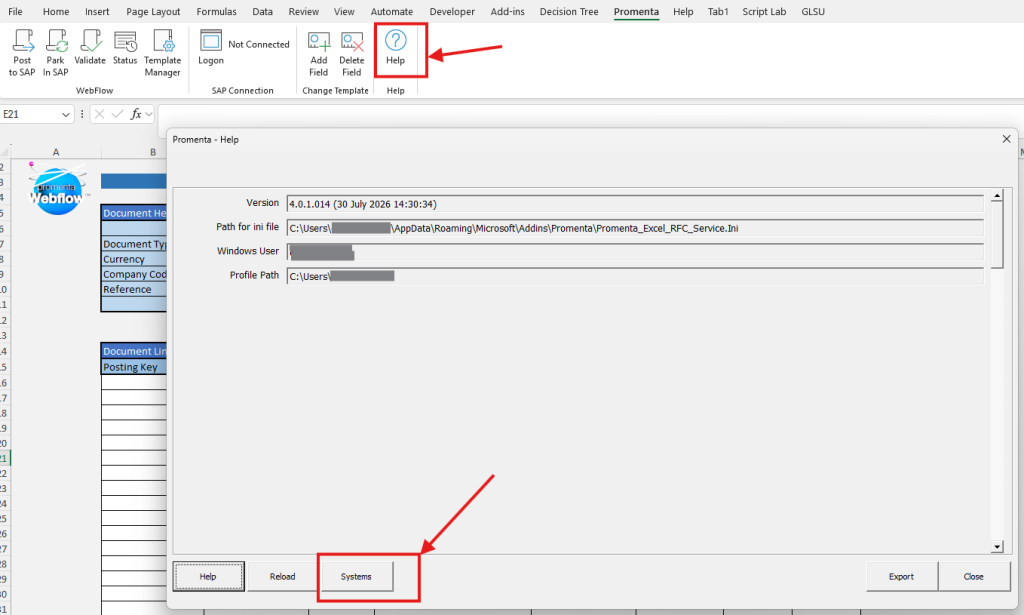Viewport: 1024px width, 615px height.
Task: Click the Close button in dialog
Action: tap(973, 576)
